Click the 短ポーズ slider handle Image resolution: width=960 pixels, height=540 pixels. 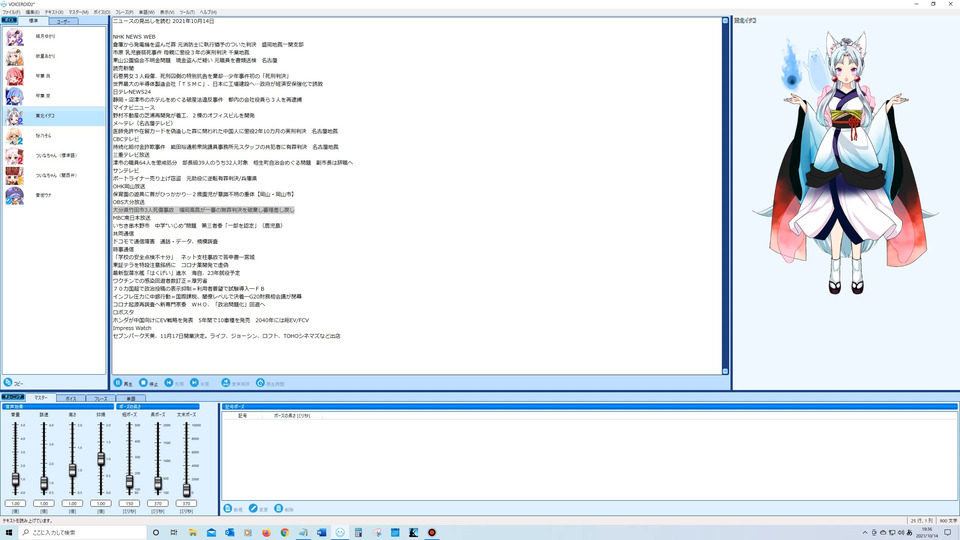point(129,482)
